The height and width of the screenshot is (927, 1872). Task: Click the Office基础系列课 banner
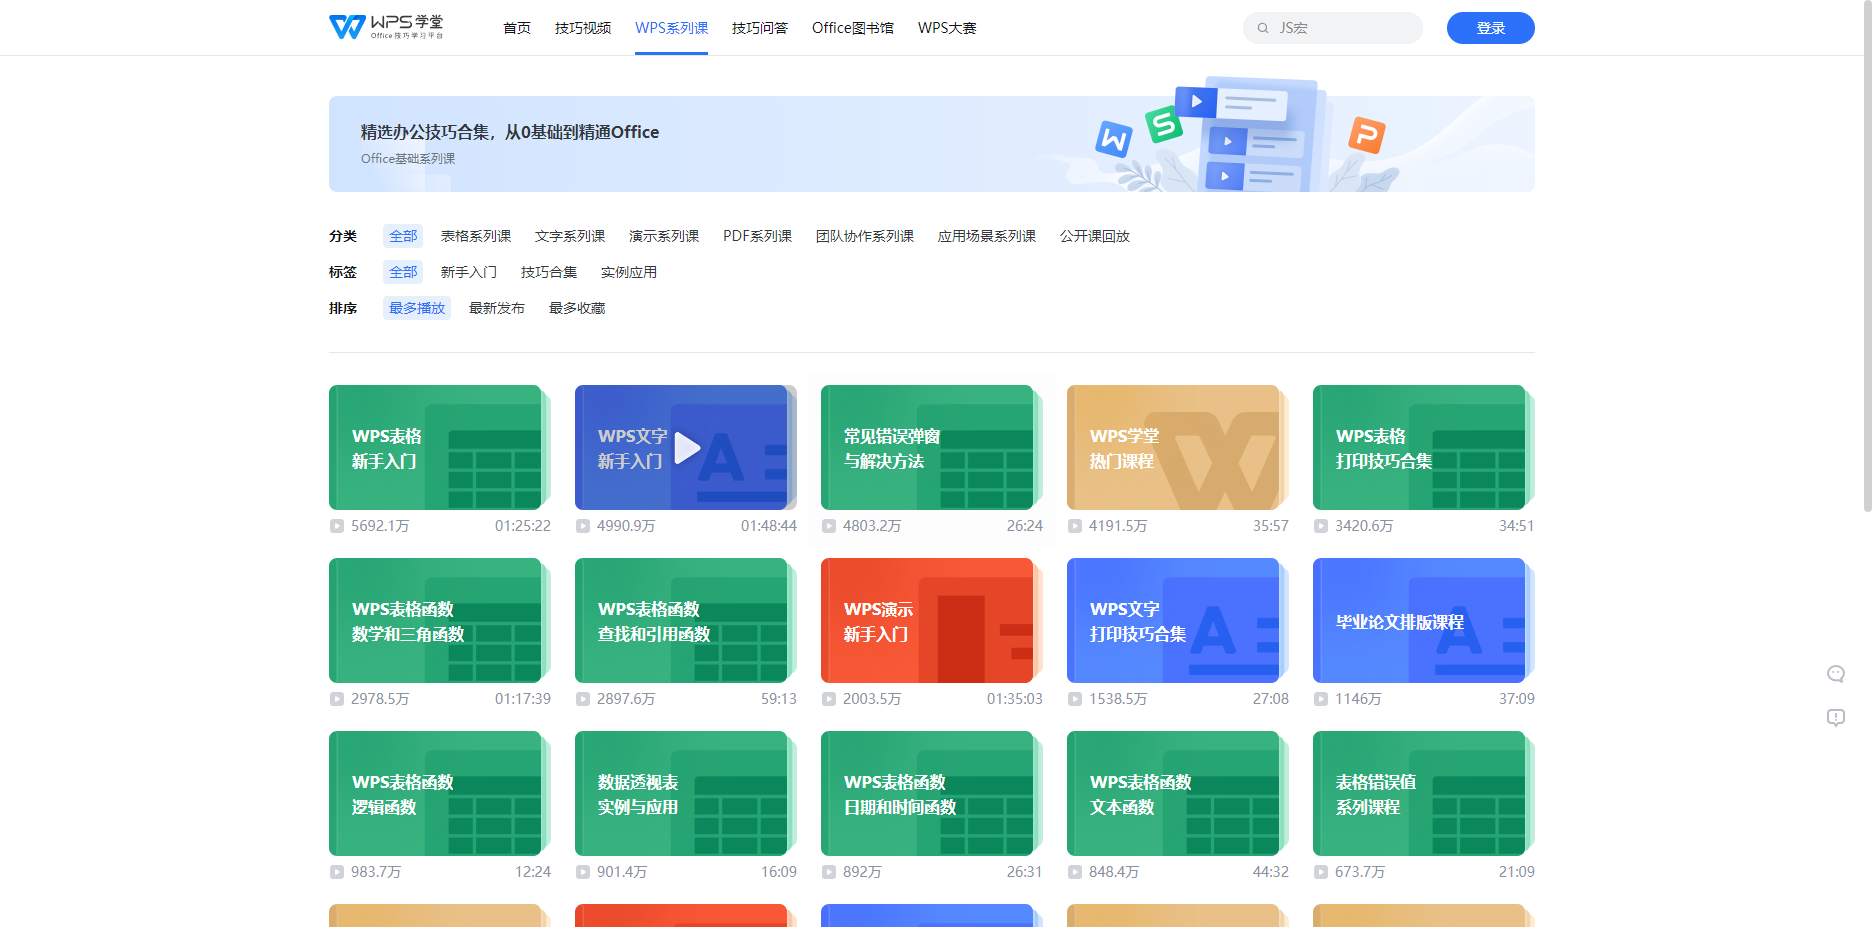931,144
